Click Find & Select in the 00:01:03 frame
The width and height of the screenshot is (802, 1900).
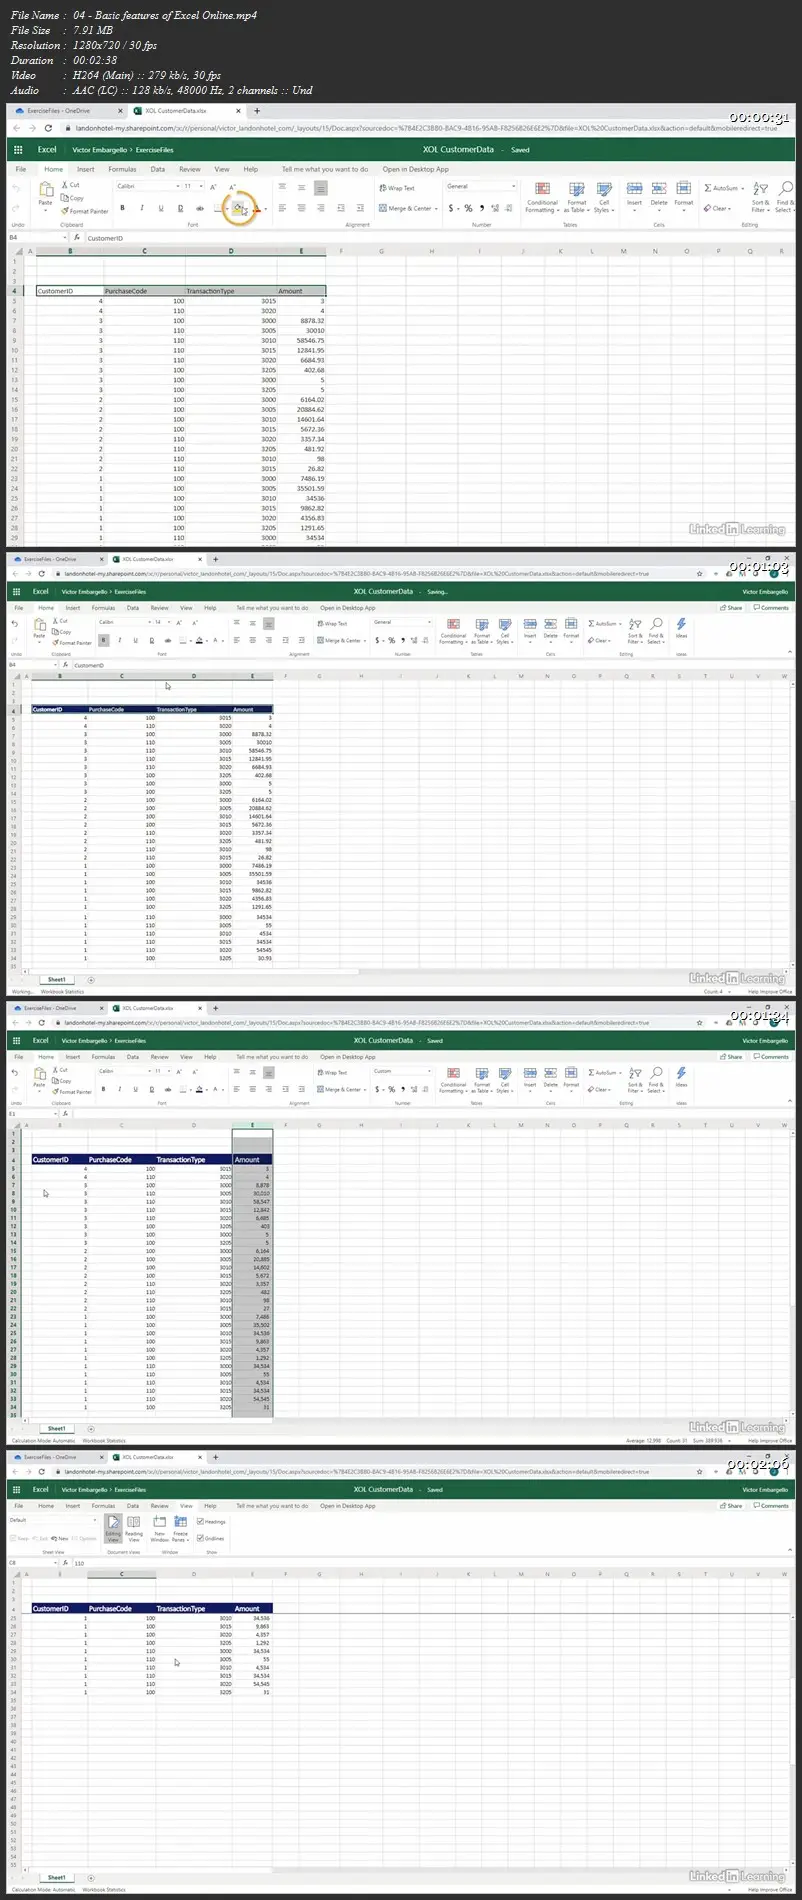(x=655, y=631)
